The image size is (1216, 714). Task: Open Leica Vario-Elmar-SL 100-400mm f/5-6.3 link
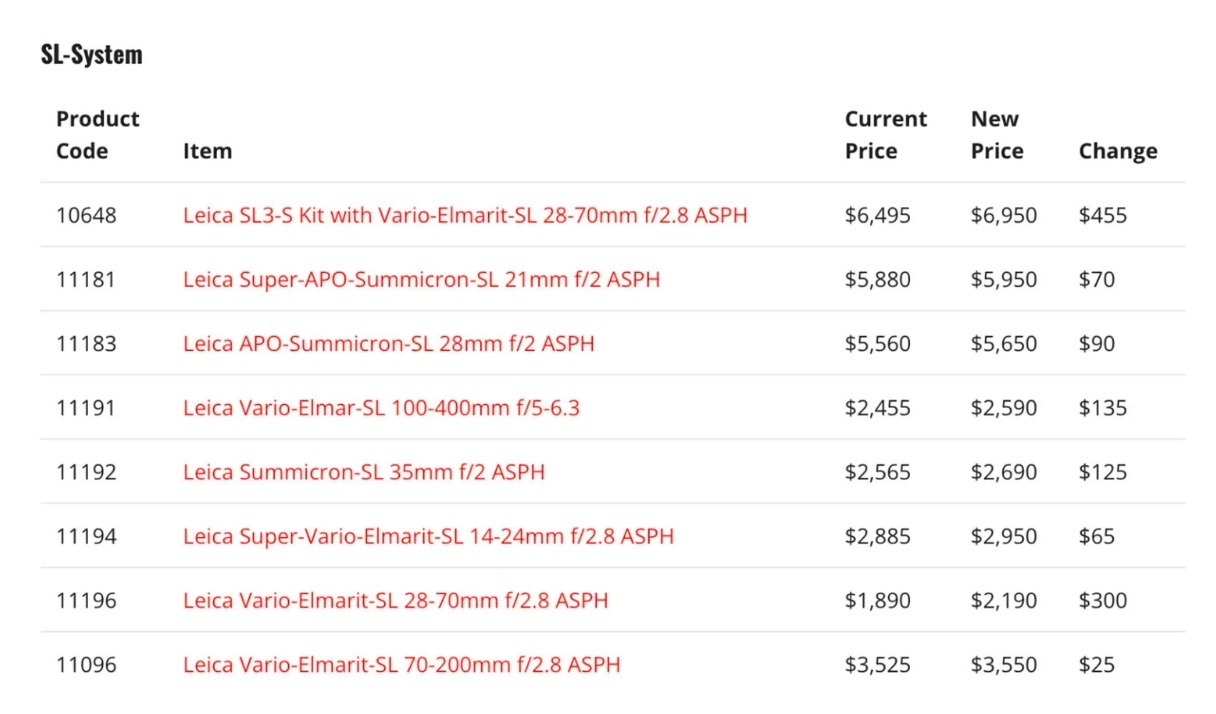coord(381,407)
